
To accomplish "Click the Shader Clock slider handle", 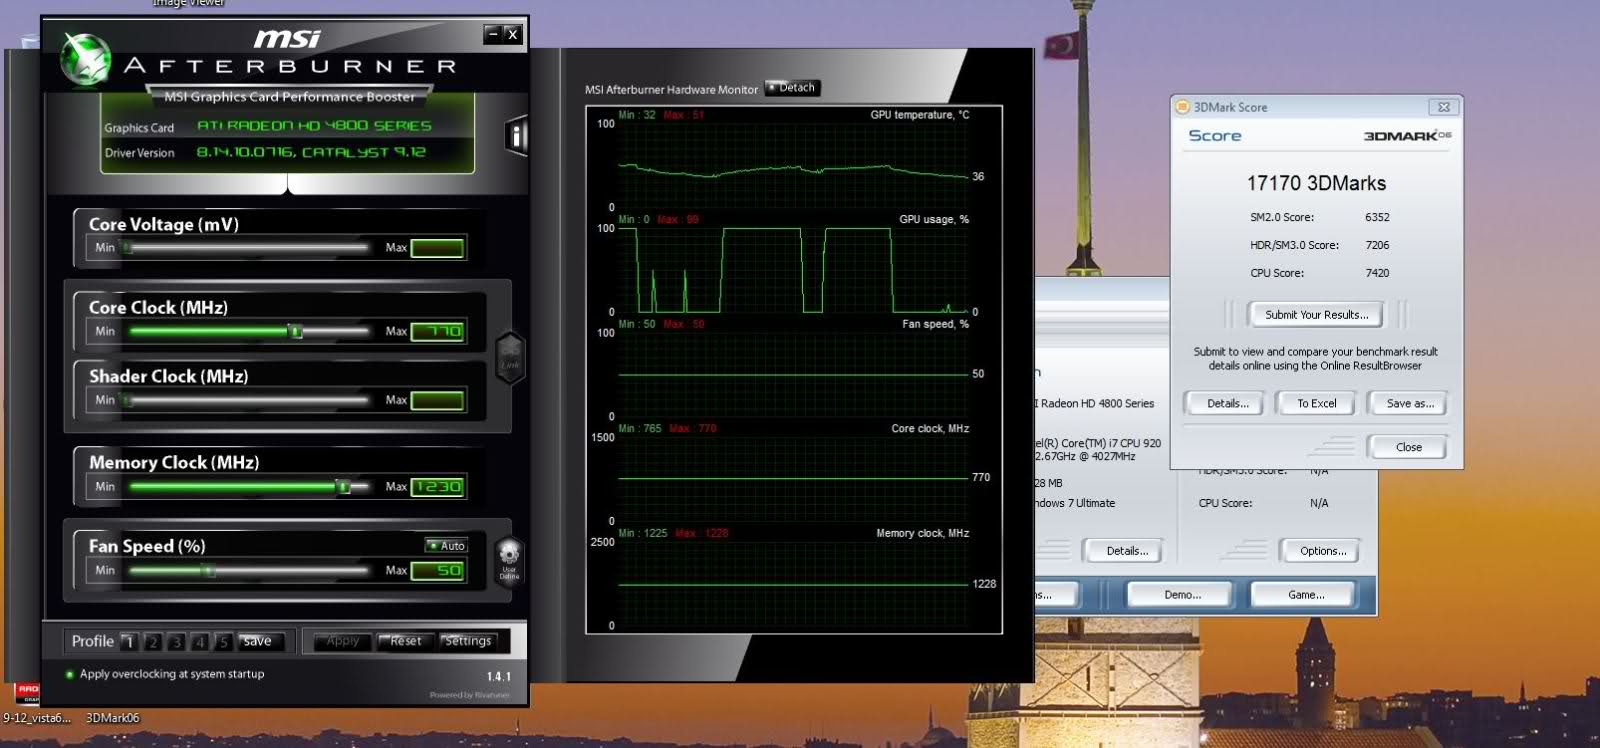I will [127, 400].
